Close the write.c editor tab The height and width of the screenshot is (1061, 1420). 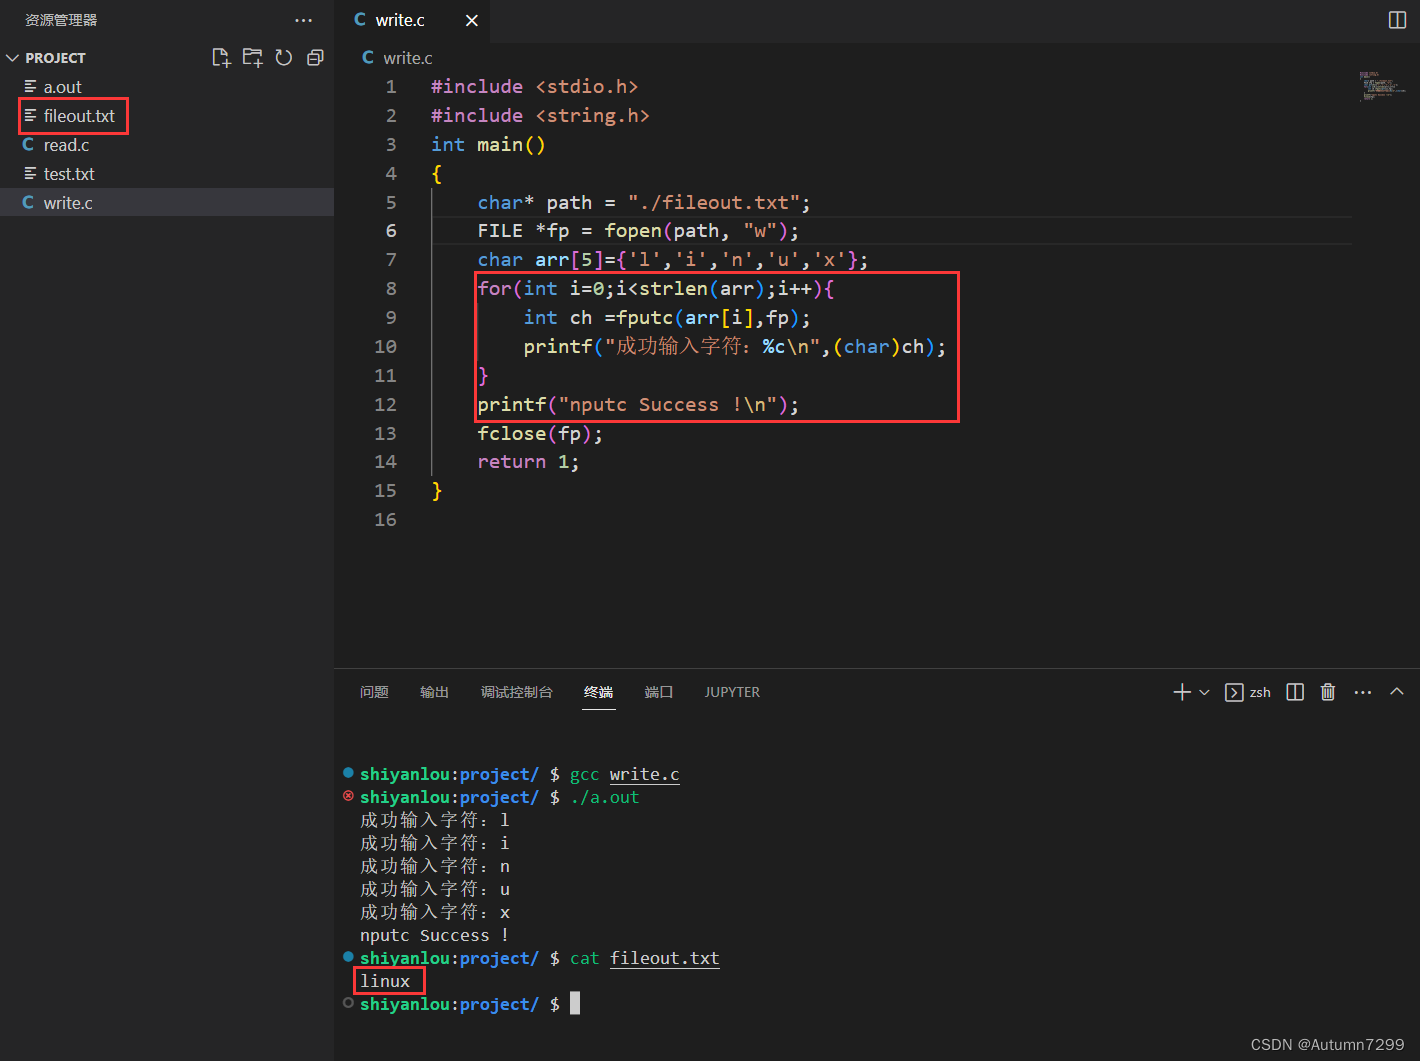[472, 20]
